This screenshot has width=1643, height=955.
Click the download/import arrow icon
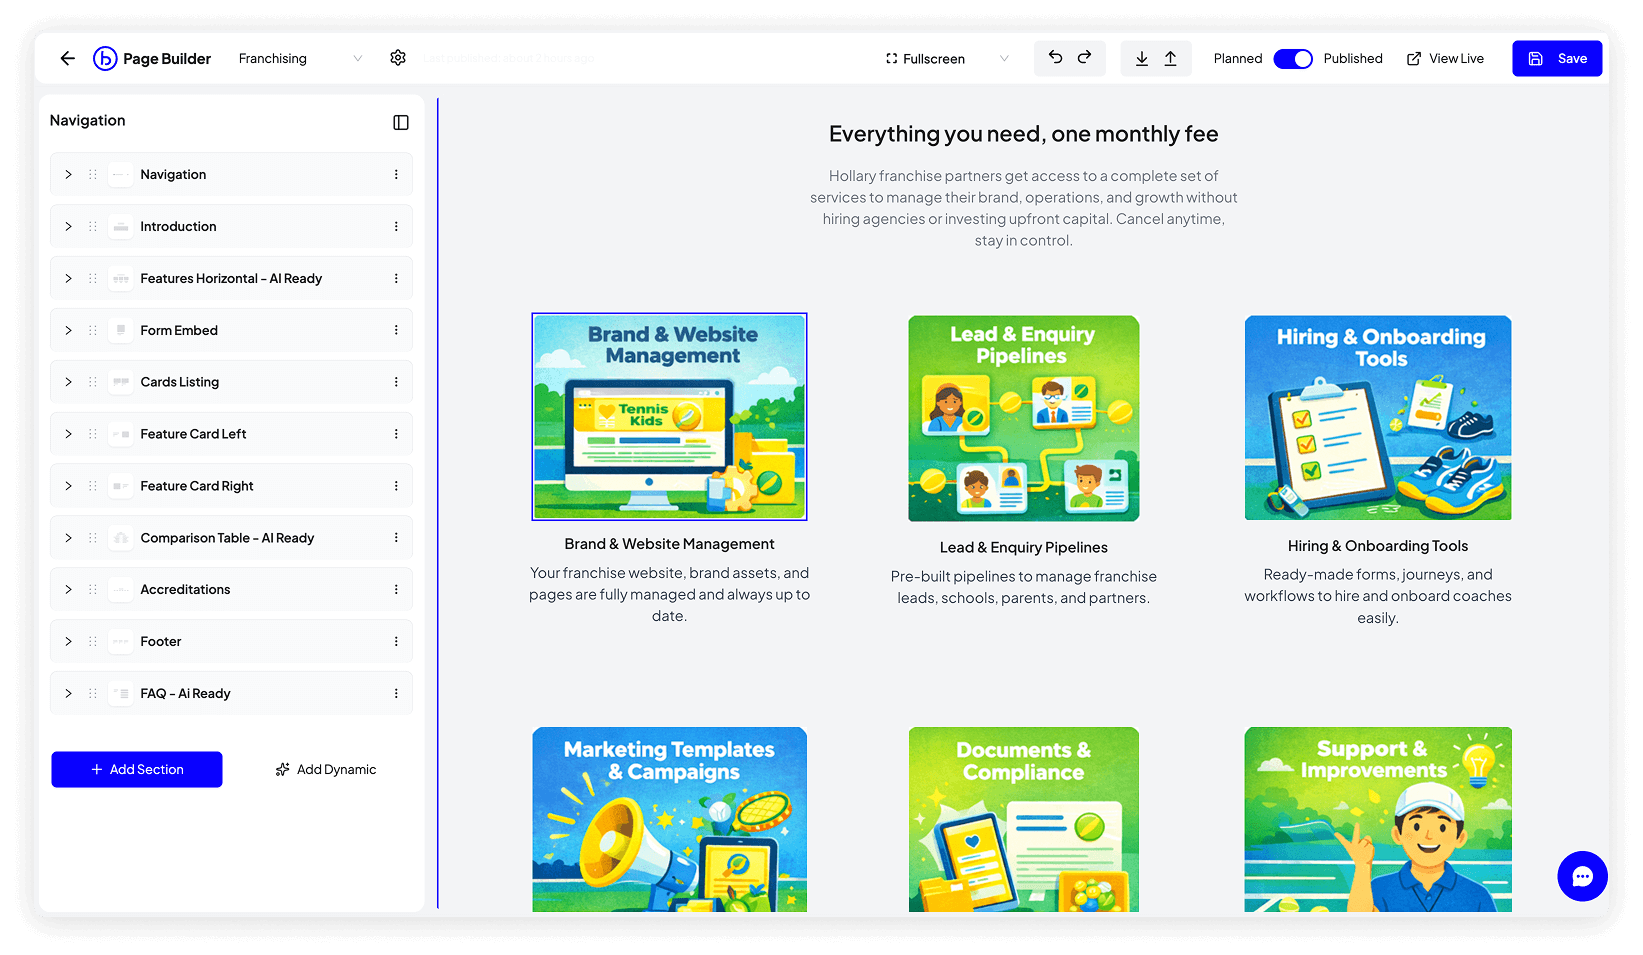pos(1142,59)
